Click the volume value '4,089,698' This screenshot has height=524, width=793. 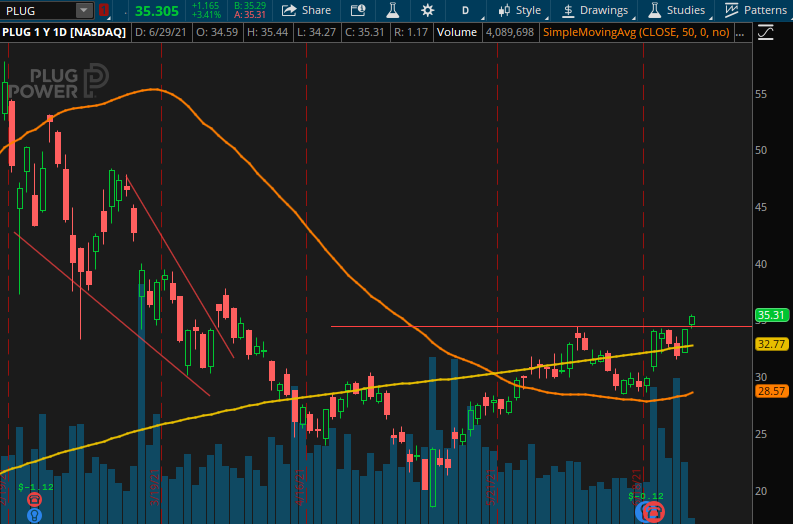coord(510,32)
